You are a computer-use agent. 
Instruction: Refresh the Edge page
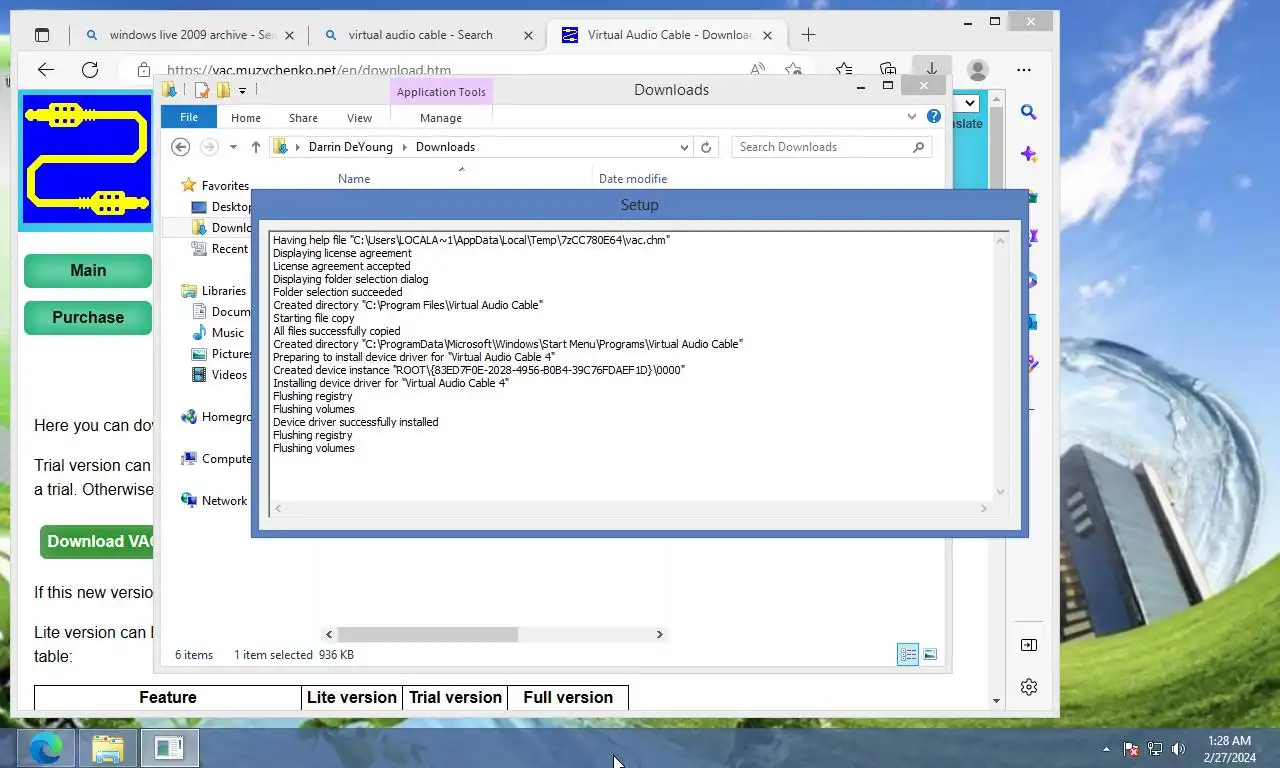tap(90, 70)
